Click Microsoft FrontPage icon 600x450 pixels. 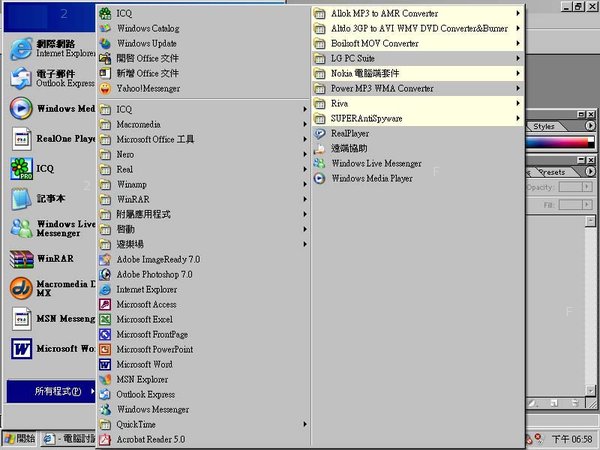point(105,334)
